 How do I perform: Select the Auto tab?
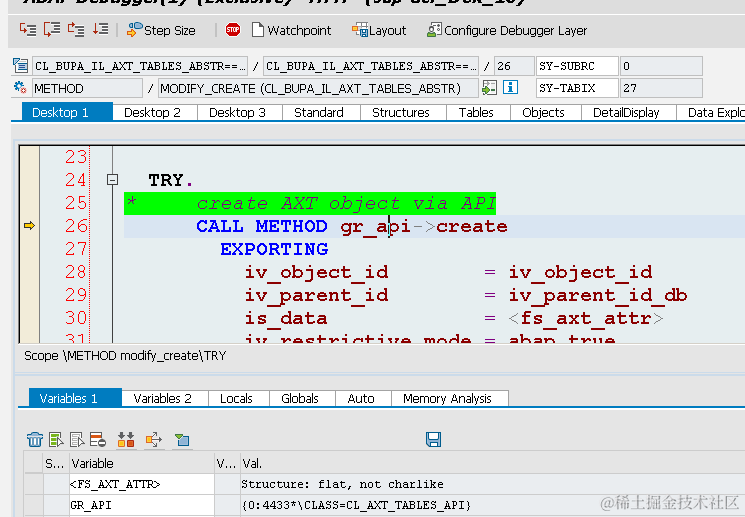(363, 398)
